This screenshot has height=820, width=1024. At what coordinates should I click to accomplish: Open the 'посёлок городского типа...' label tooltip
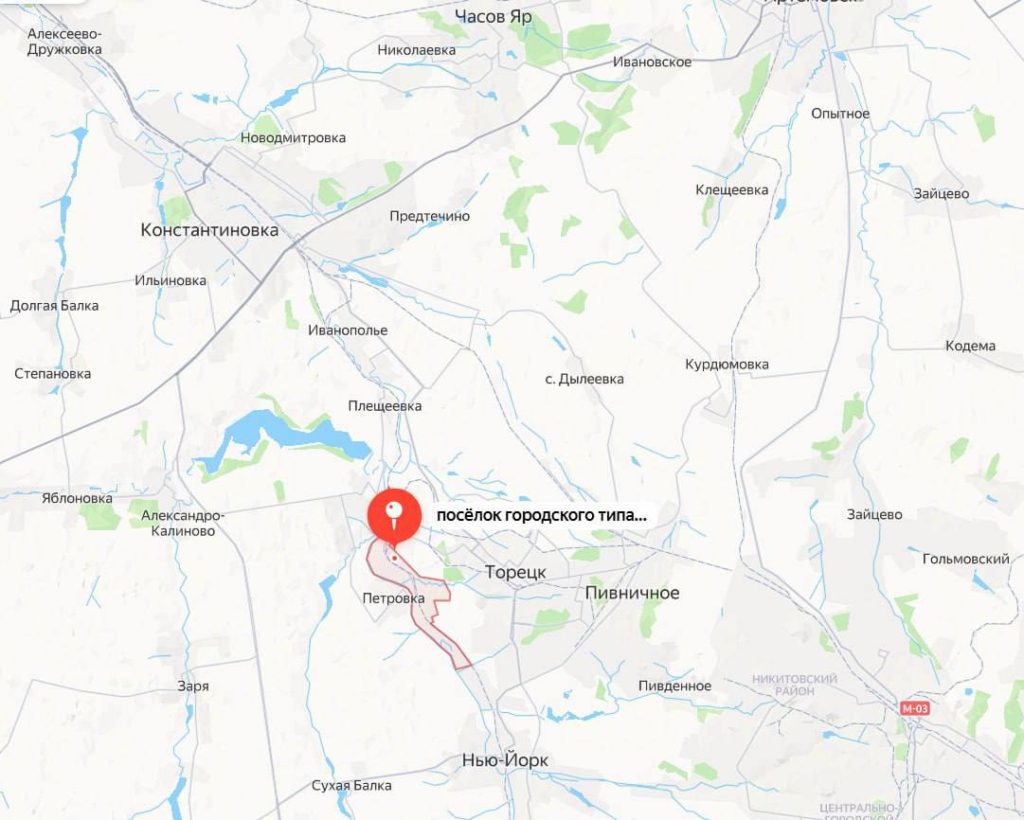coord(542,516)
